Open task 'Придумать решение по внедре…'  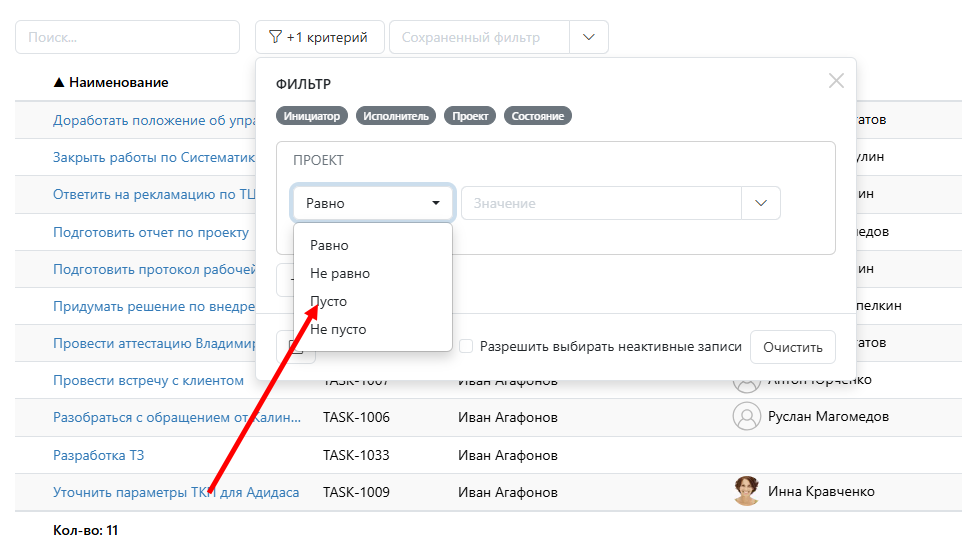pyautogui.click(x=154, y=306)
